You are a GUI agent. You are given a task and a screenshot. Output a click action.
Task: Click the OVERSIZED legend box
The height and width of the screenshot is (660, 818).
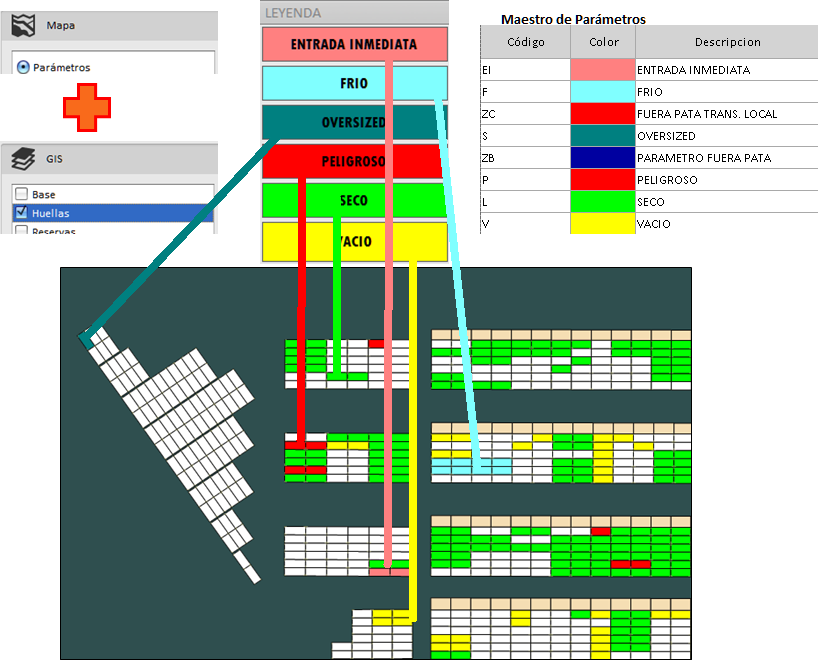pos(353,122)
